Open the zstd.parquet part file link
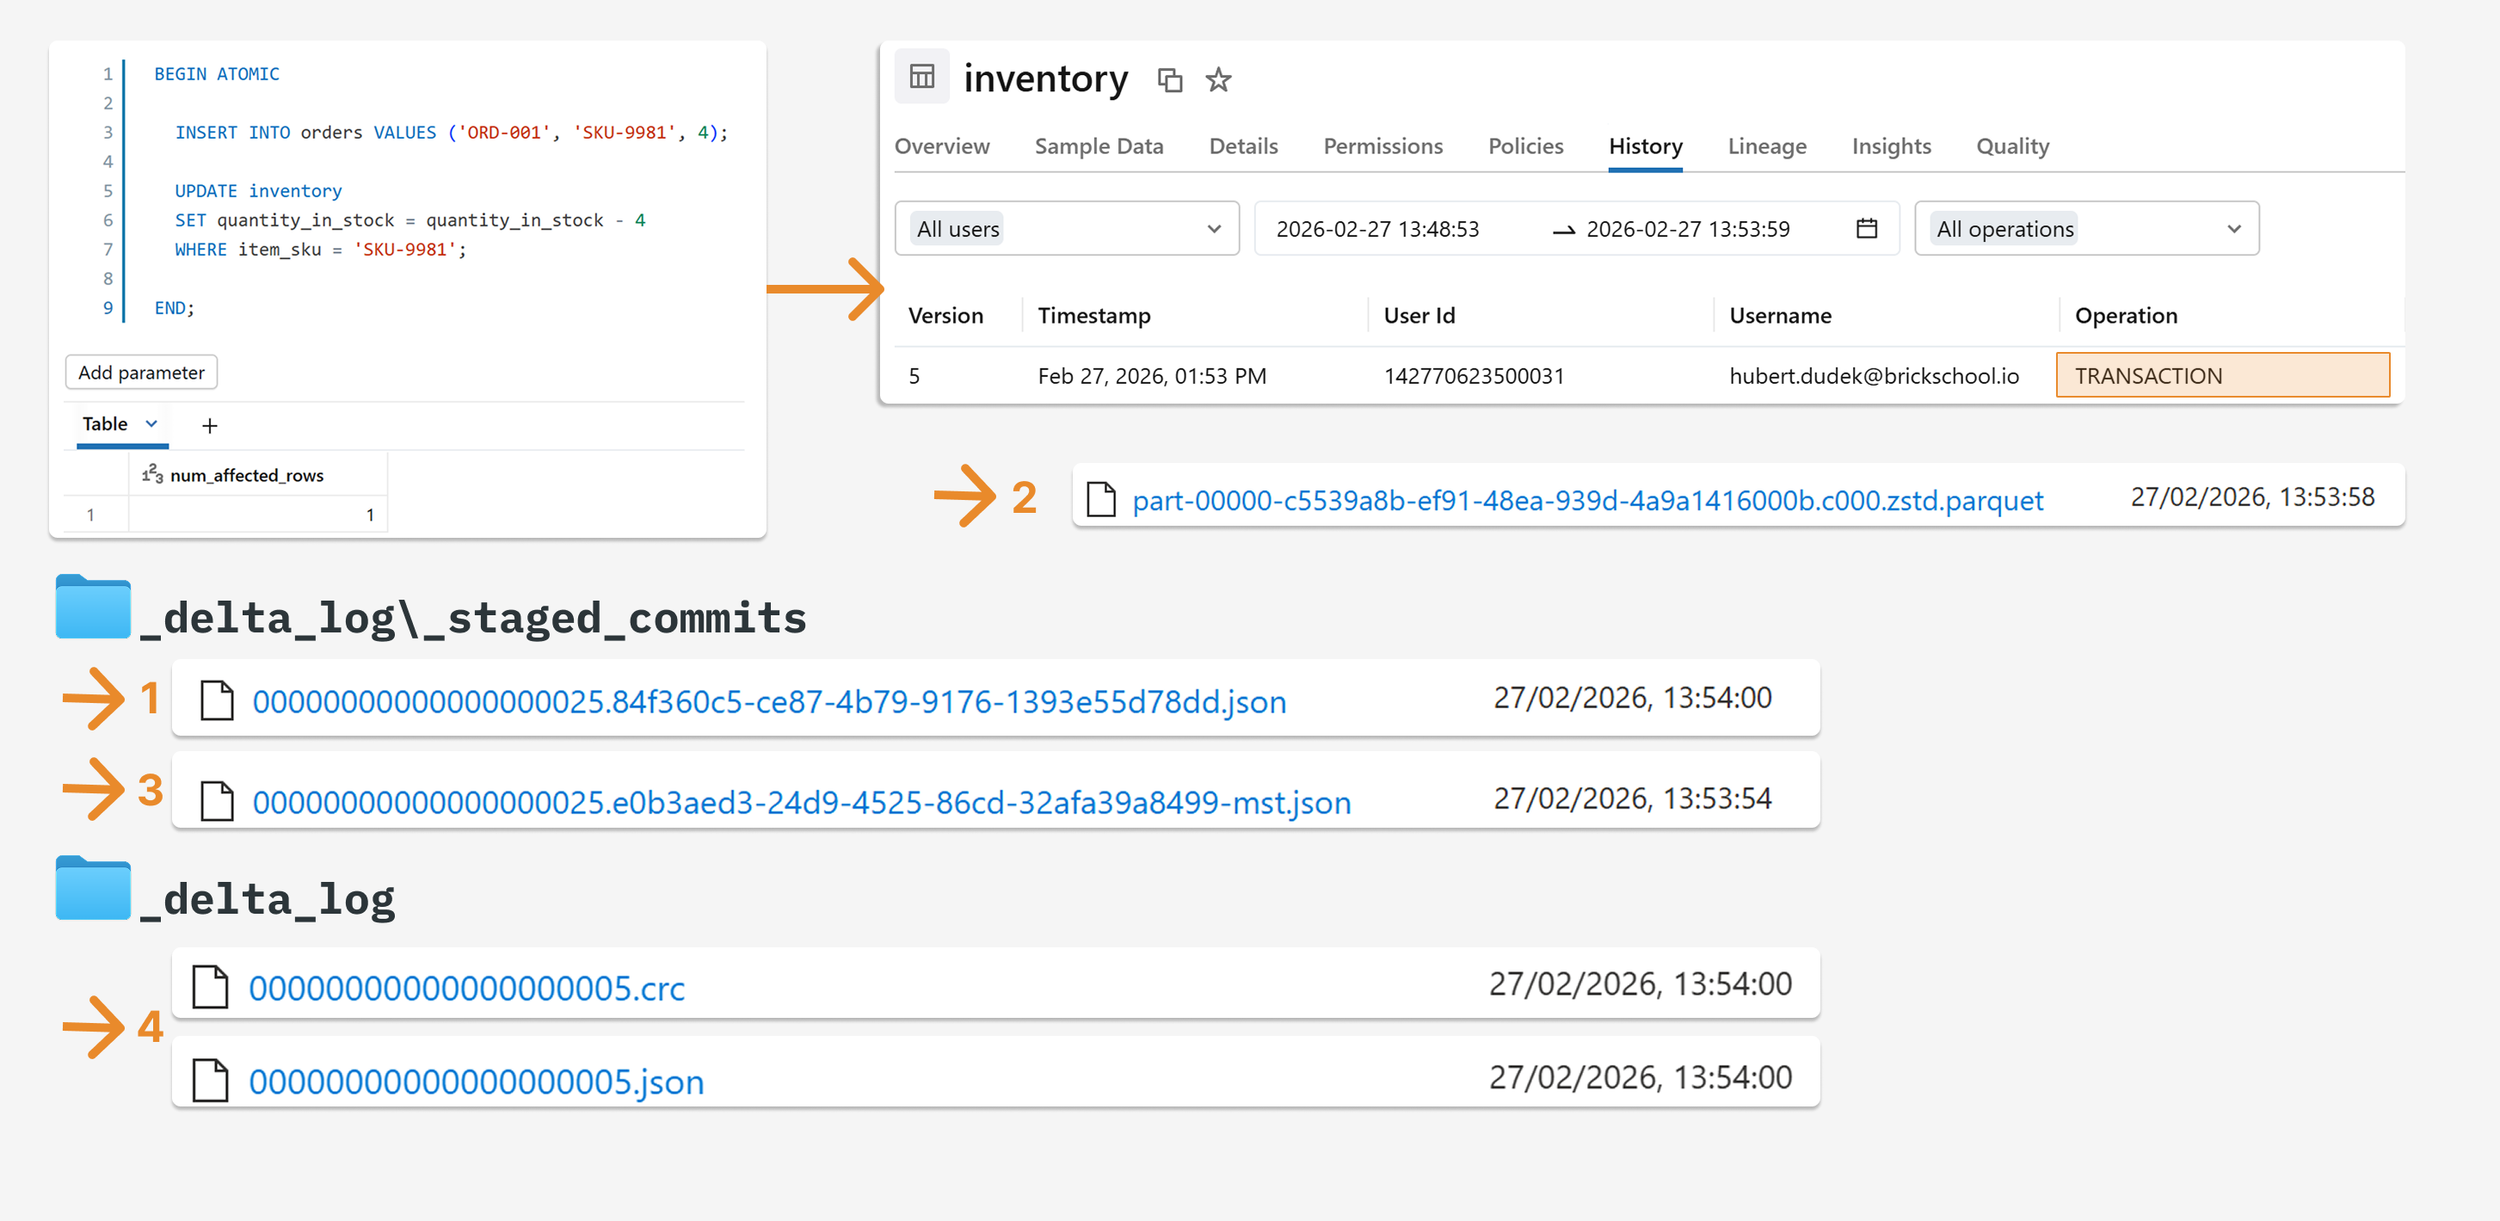Viewport: 2500px width, 1221px height. (x=1587, y=500)
